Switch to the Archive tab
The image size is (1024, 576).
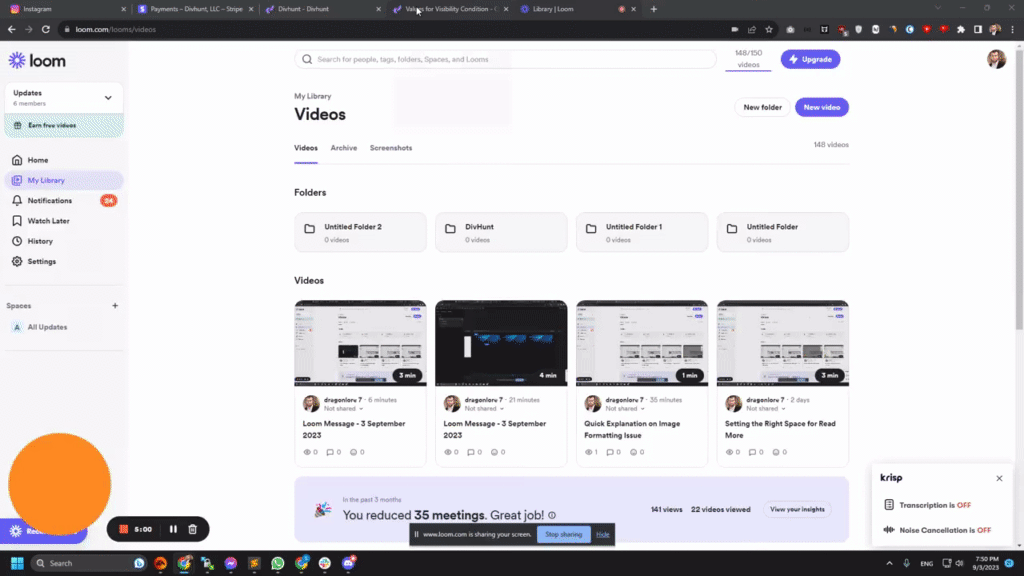click(x=344, y=148)
